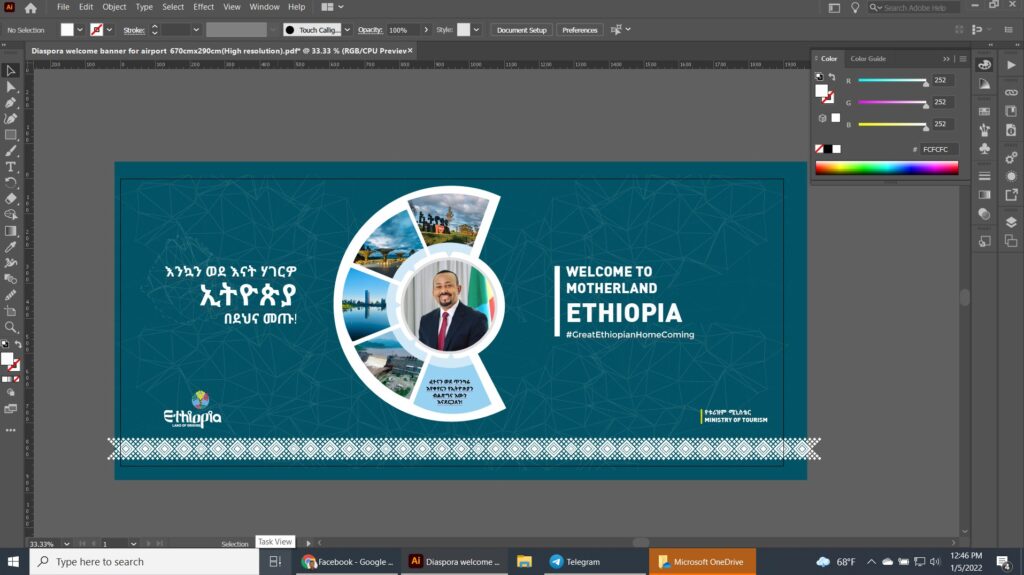Select the Diaspora welcome banner document tab
This screenshot has height=575, width=1024.
[221, 50]
